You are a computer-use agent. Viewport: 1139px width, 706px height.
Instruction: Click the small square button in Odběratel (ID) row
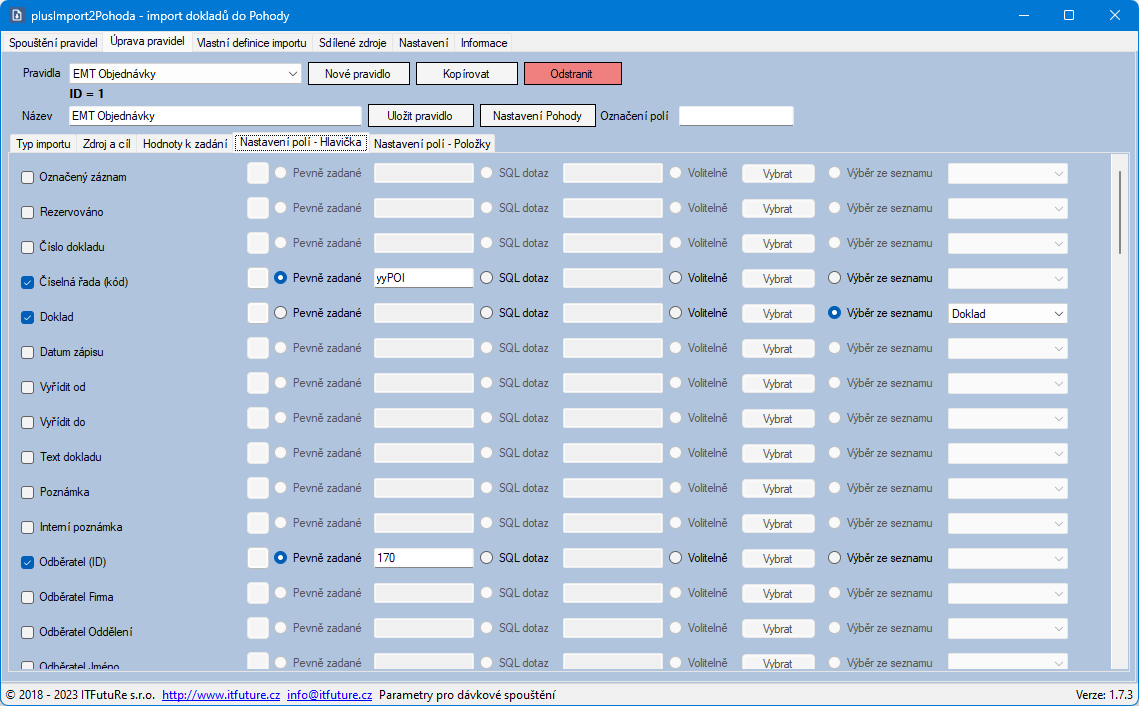pyautogui.click(x=258, y=558)
